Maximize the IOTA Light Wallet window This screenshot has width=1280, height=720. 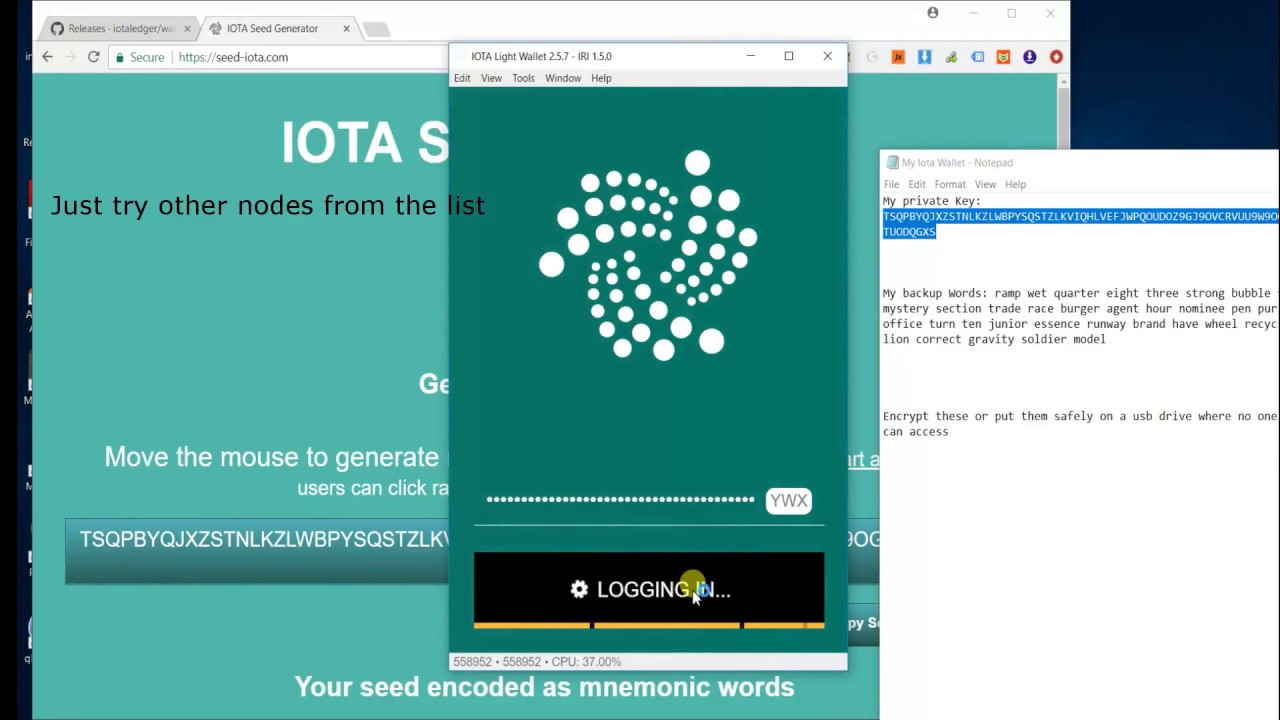click(789, 56)
